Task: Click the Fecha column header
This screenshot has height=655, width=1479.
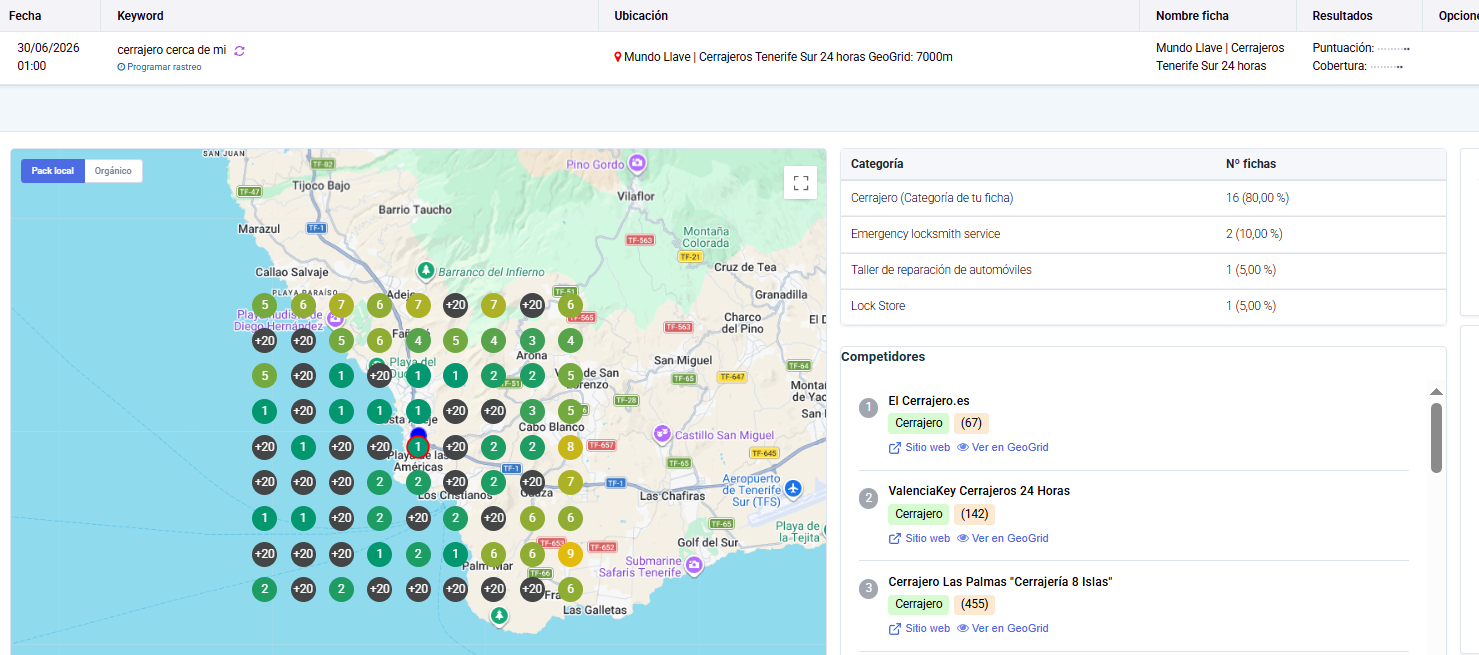Action: coord(25,16)
